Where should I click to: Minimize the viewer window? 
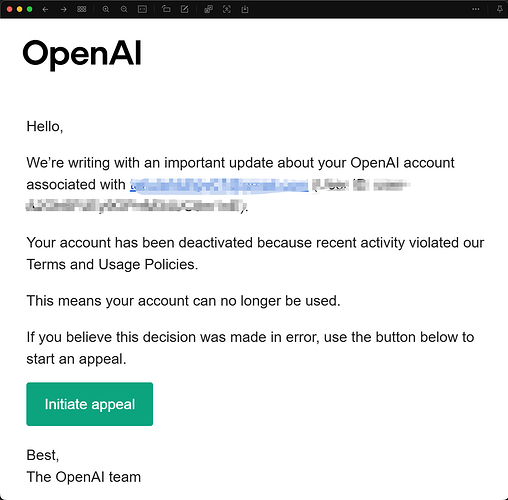pos(20,9)
